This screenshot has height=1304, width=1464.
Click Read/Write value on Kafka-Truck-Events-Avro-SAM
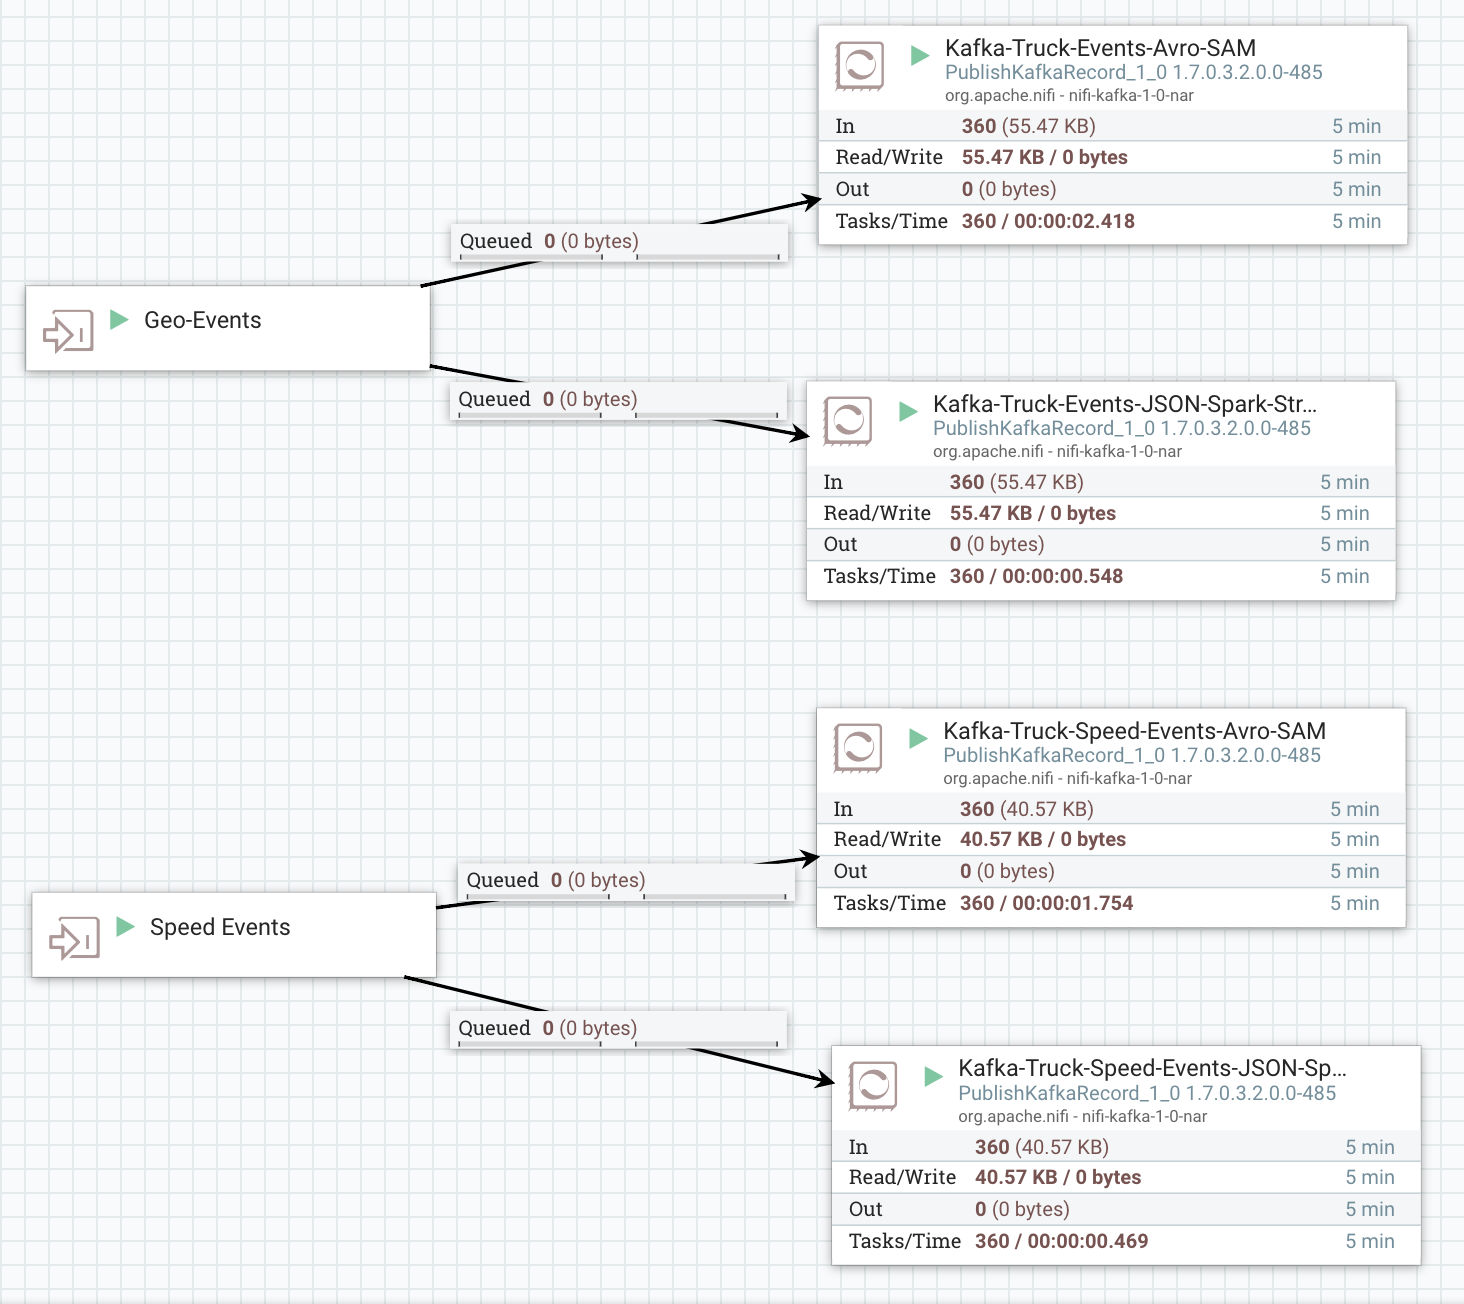(x=1045, y=157)
